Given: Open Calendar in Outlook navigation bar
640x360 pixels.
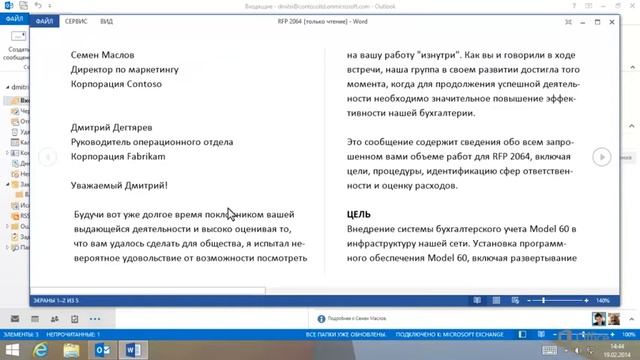Looking at the screenshot, I should pyautogui.click(x=35, y=319).
